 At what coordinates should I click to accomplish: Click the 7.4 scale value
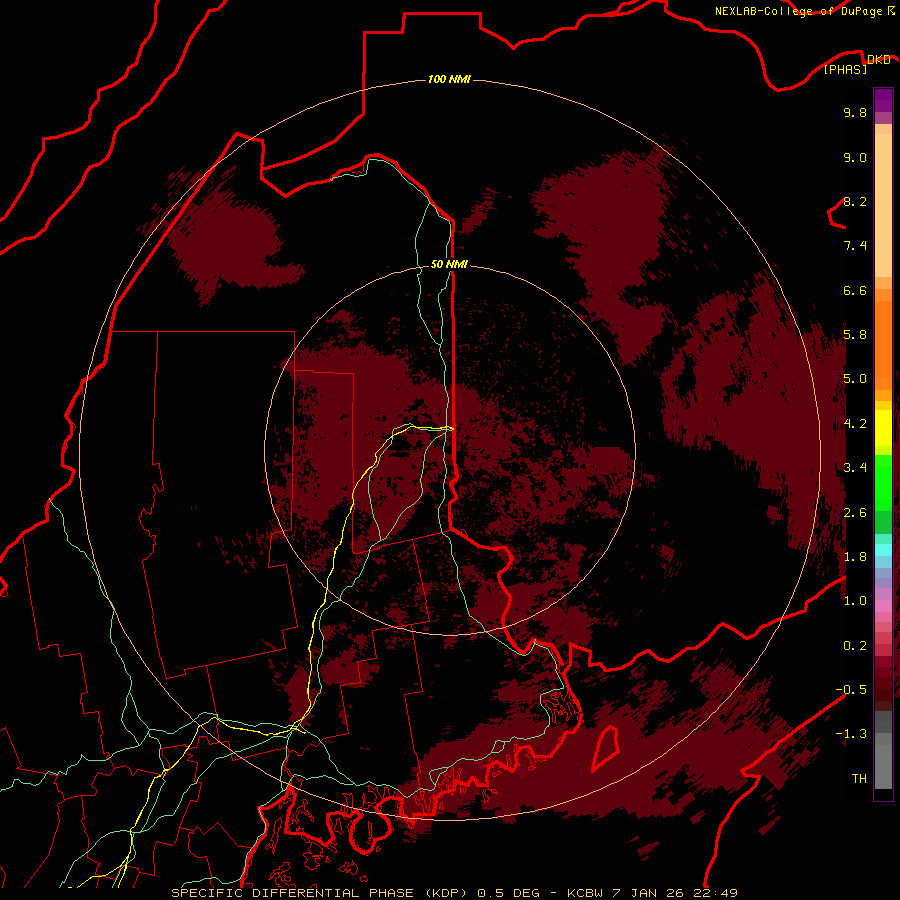(855, 246)
